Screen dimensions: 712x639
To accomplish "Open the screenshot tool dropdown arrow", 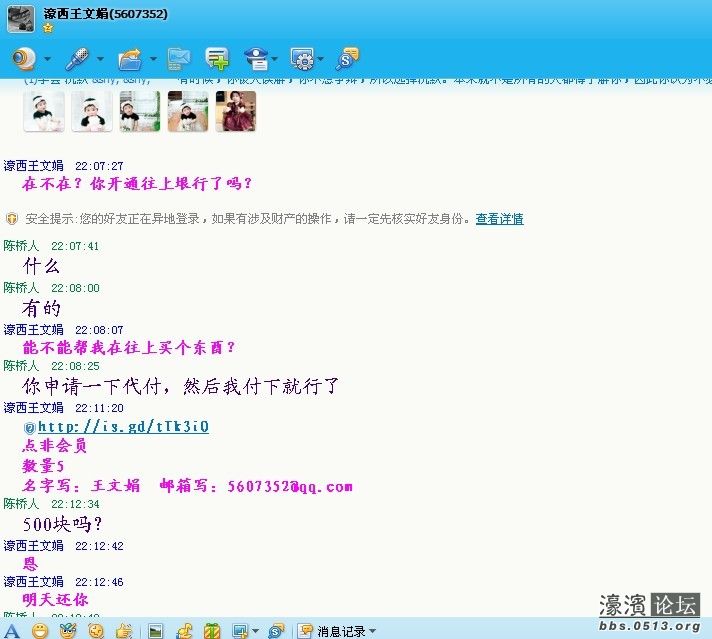I will (256, 632).
